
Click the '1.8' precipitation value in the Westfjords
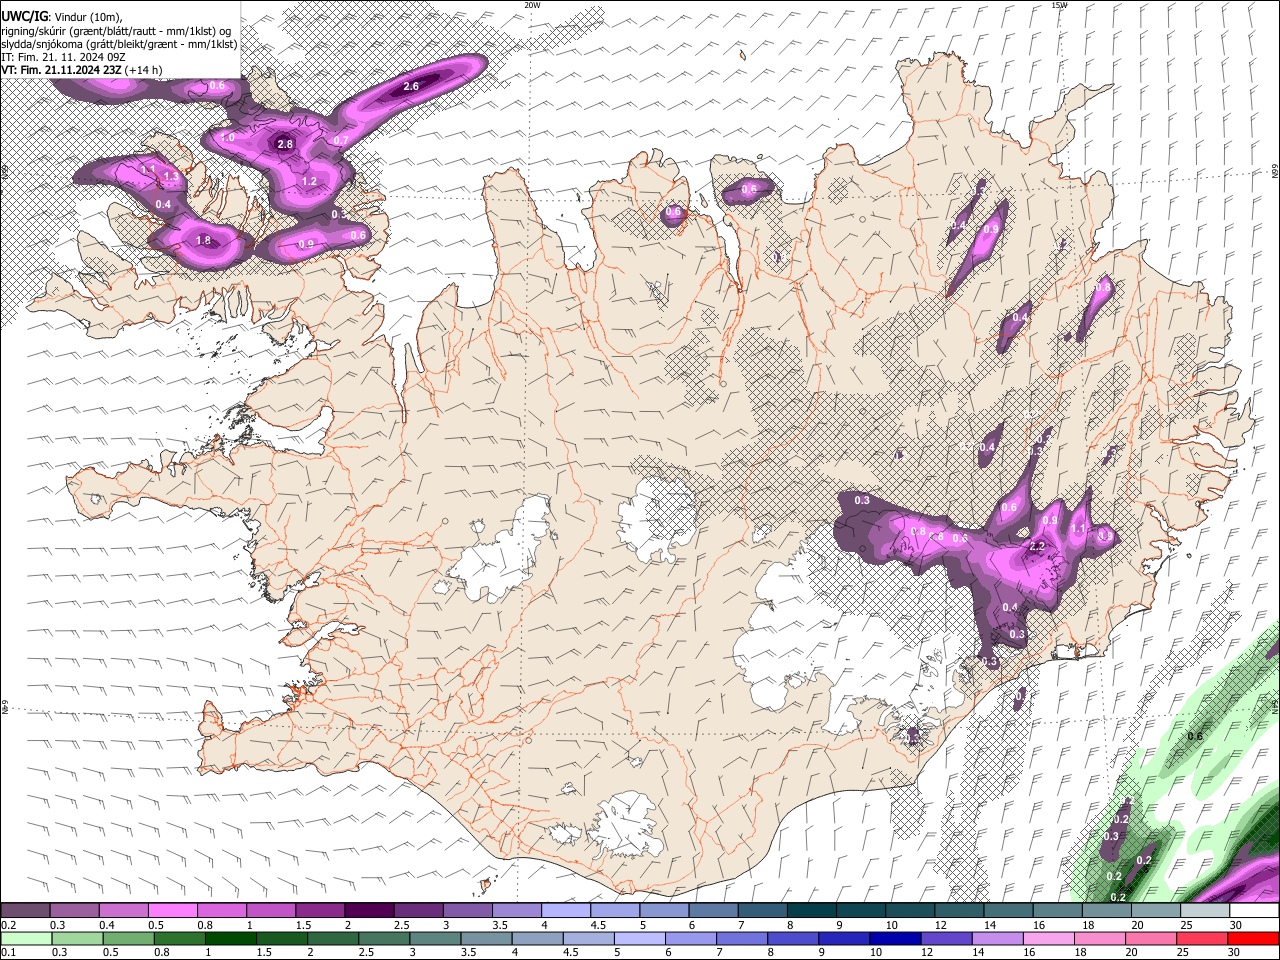[204, 240]
